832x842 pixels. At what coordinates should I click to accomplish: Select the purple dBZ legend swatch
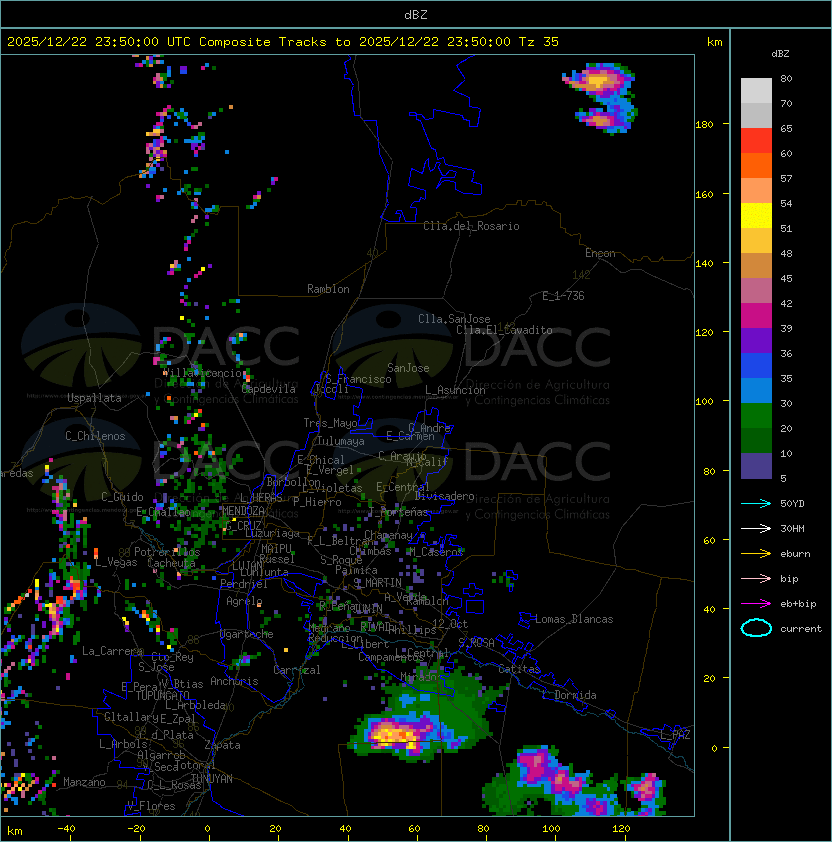[x=756, y=340]
